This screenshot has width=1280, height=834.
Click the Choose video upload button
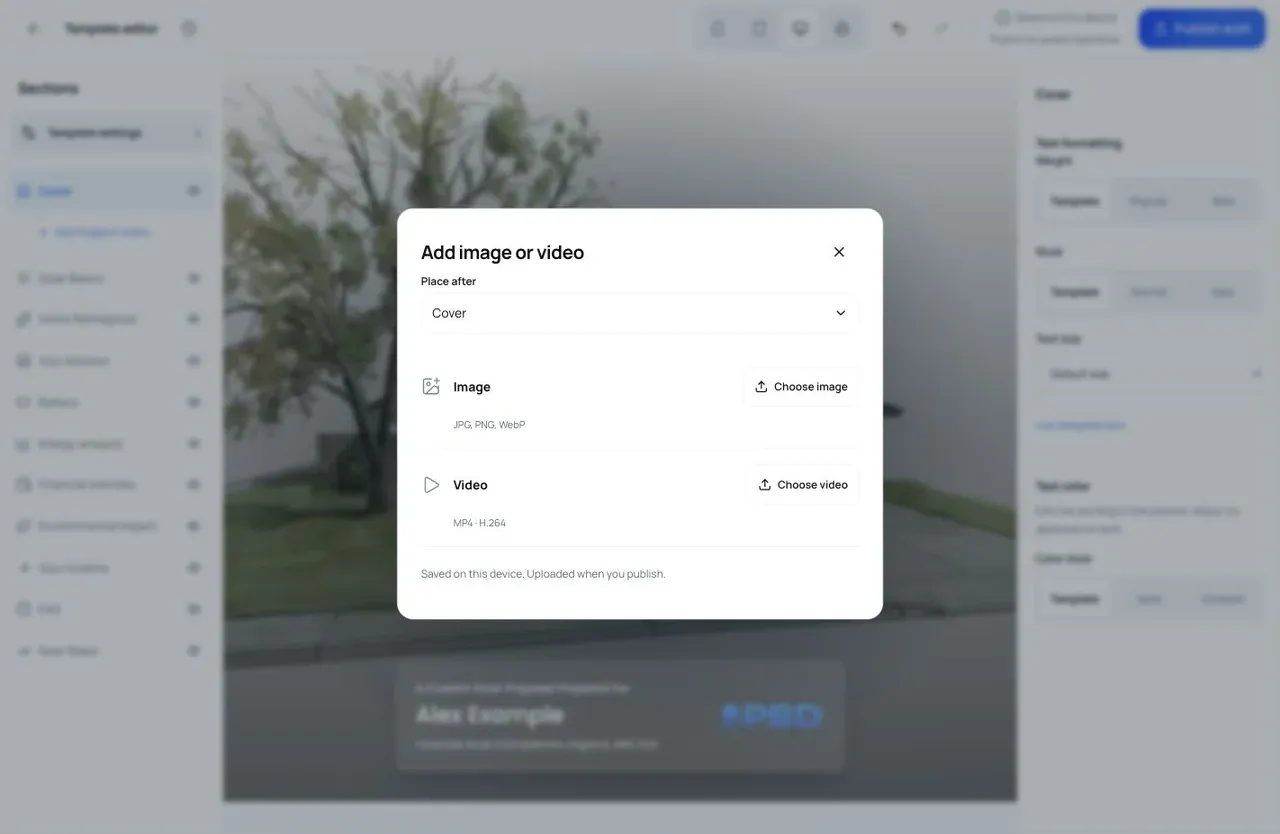click(803, 485)
